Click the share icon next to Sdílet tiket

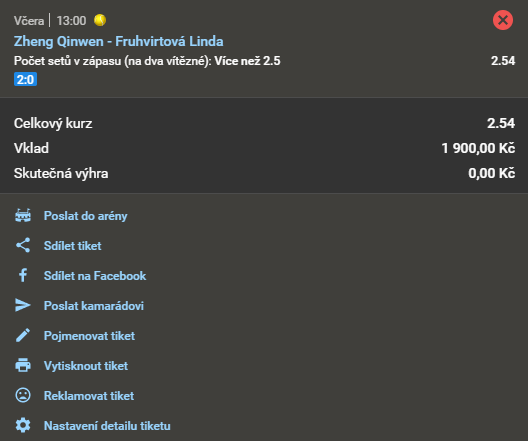pos(23,245)
